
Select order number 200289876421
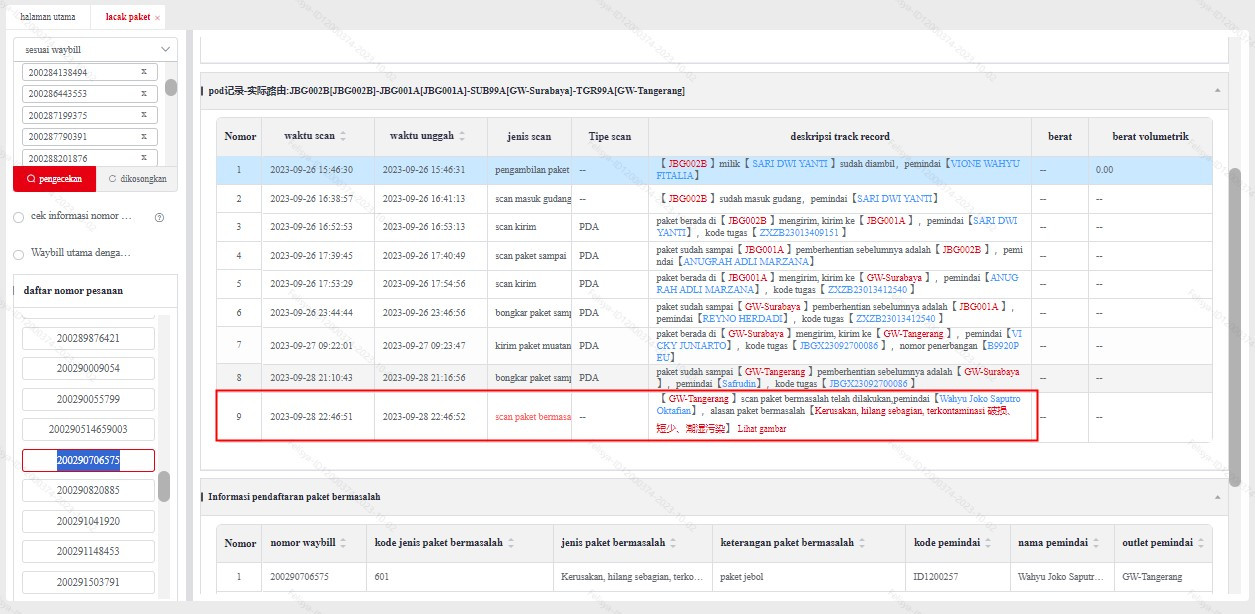(x=88, y=338)
